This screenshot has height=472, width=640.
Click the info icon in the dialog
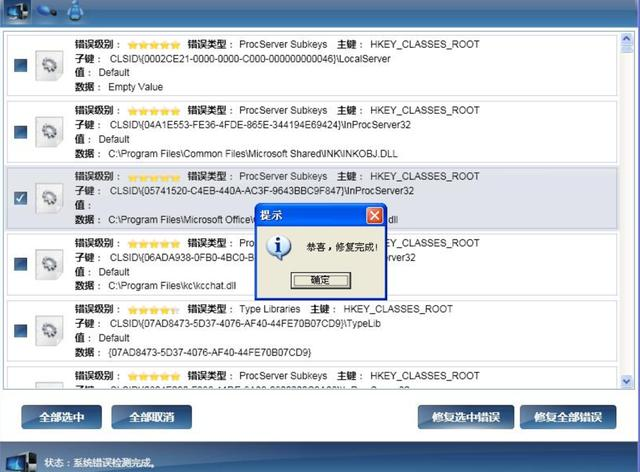pyautogui.click(x=279, y=247)
